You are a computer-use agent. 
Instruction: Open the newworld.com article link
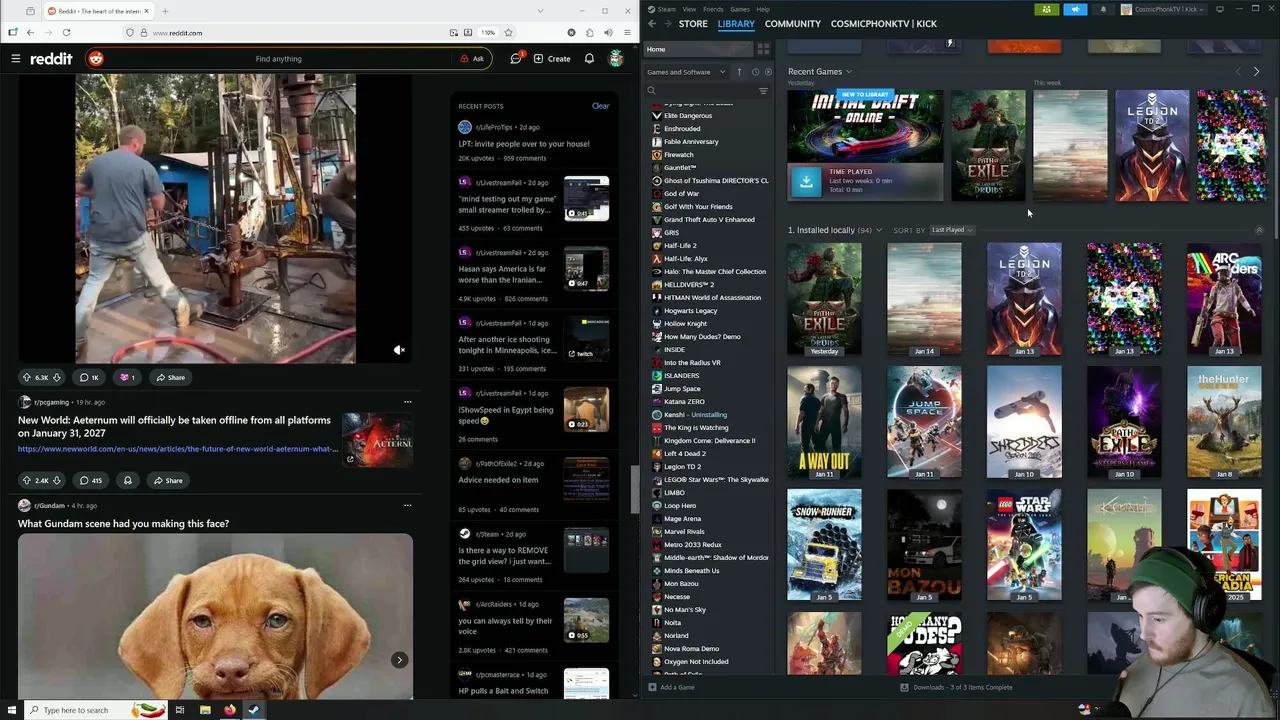tap(178, 449)
